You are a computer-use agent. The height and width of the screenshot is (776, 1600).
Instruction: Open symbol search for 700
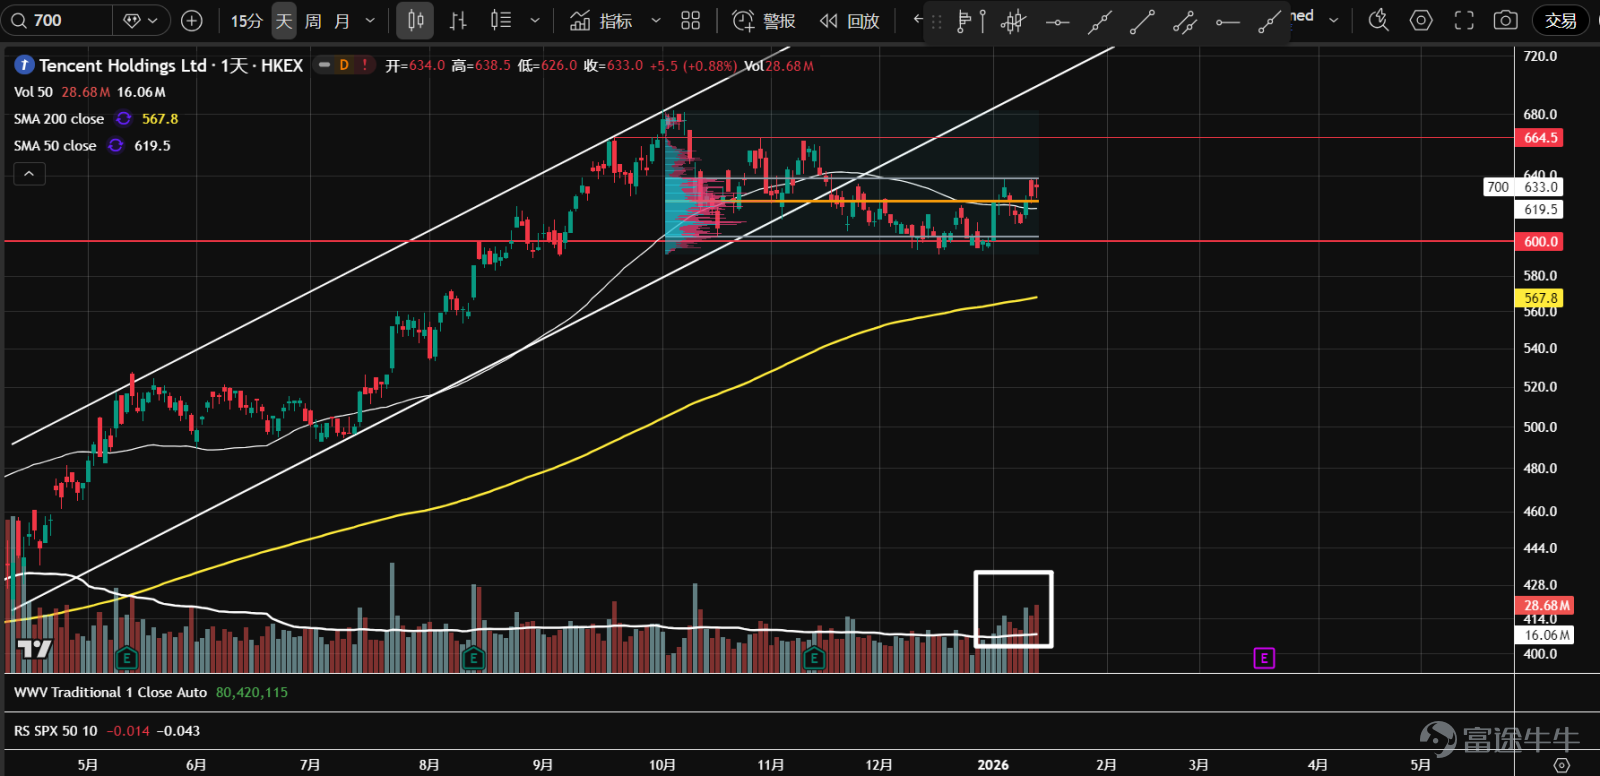point(56,20)
